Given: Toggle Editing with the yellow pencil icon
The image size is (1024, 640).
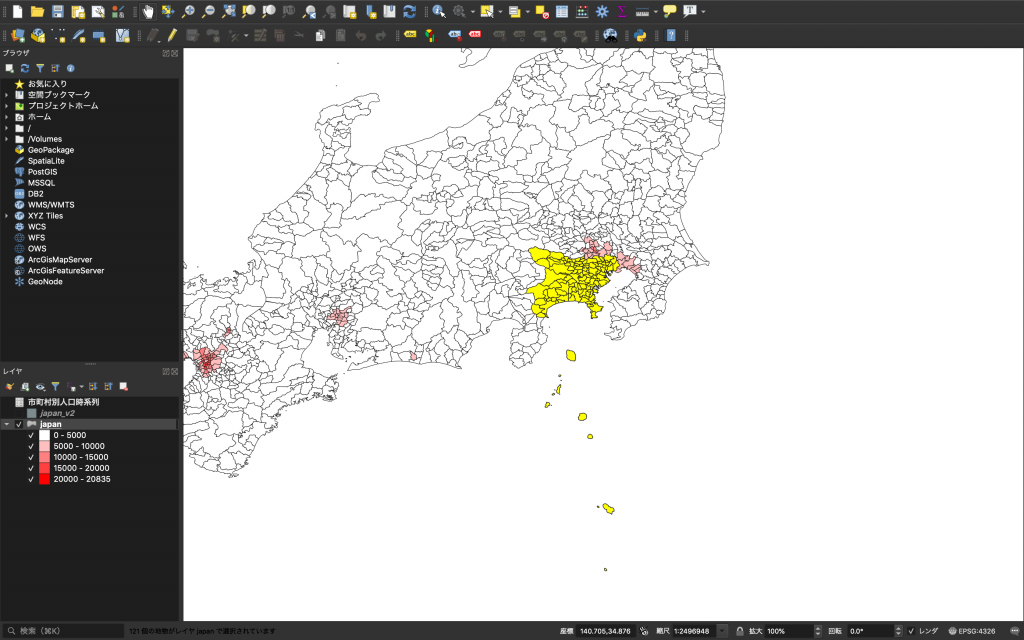Looking at the screenshot, I should [x=172, y=35].
